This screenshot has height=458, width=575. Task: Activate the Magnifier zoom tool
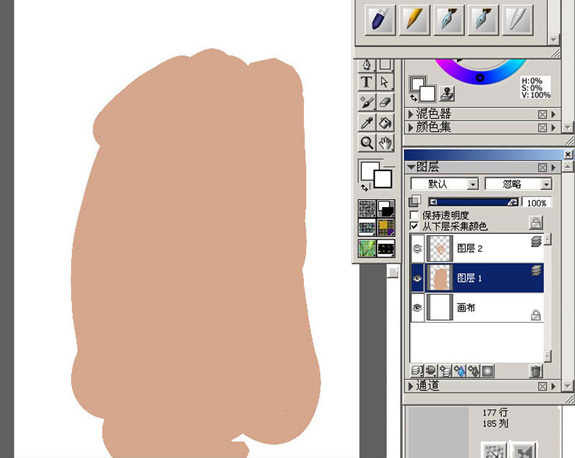tap(367, 143)
